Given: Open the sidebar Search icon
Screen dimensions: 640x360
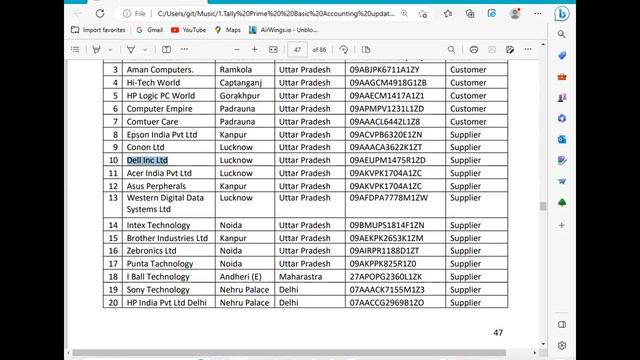Looking at the screenshot, I should pos(562,34).
